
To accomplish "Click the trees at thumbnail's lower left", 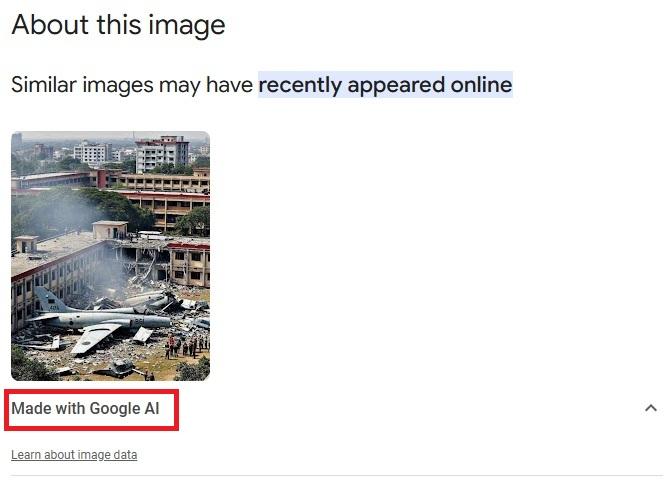I will click(x=30, y=364).
